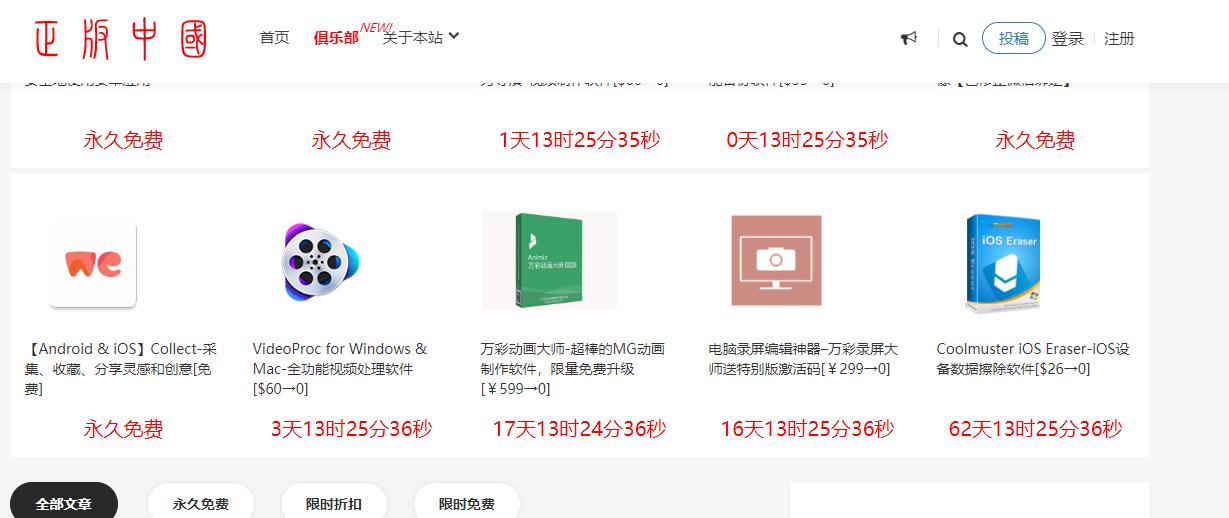The height and width of the screenshot is (518, 1229).
Task: Open the 俱乐部 menu item
Action: coord(335,38)
